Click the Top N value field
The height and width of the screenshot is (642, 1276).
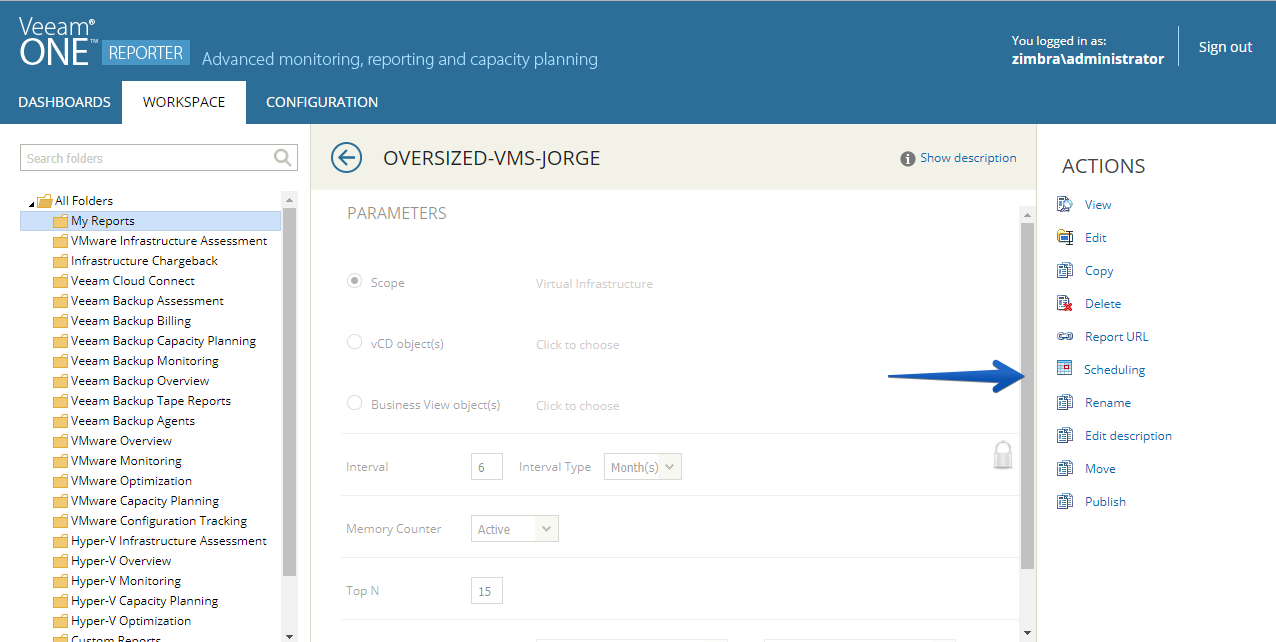pyautogui.click(x=487, y=591)
